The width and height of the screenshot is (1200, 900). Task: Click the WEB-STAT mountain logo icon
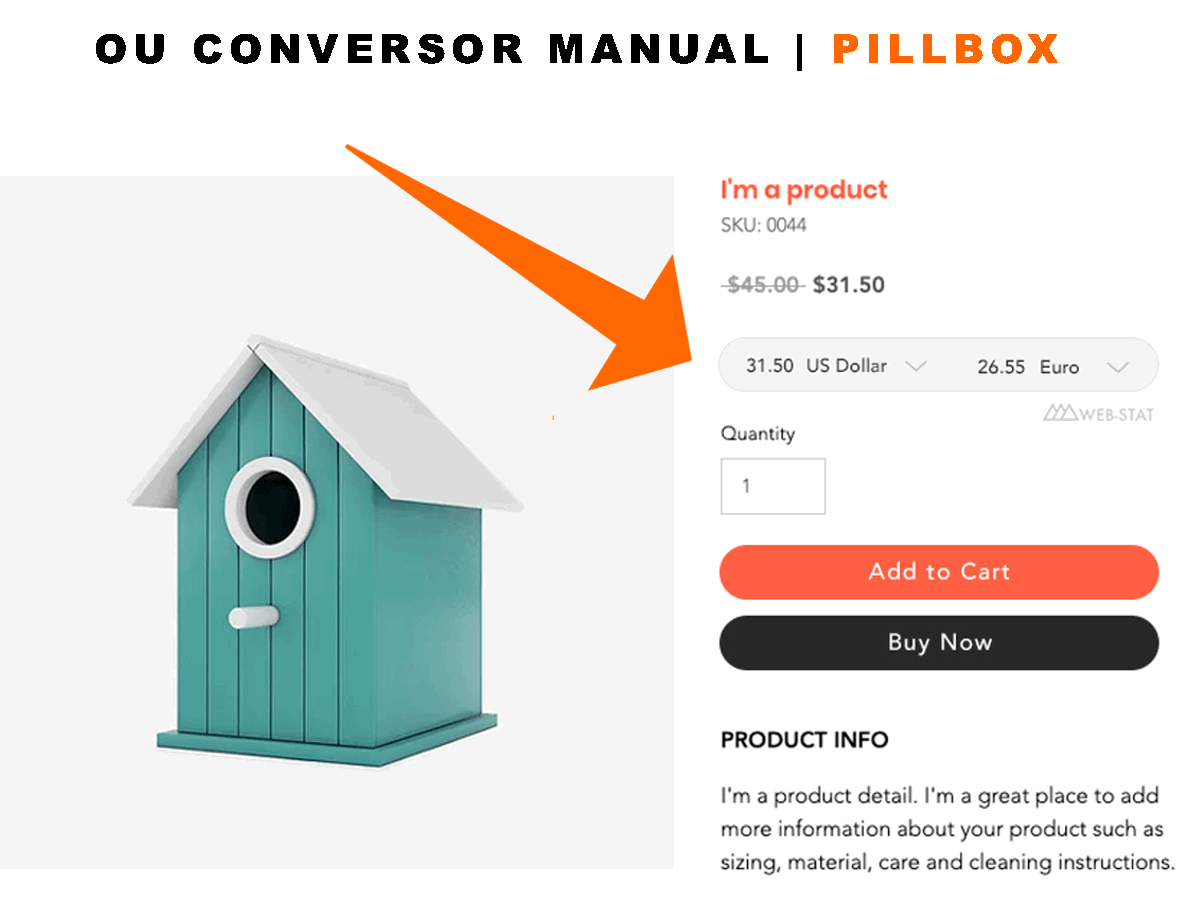click(1060, 413)
